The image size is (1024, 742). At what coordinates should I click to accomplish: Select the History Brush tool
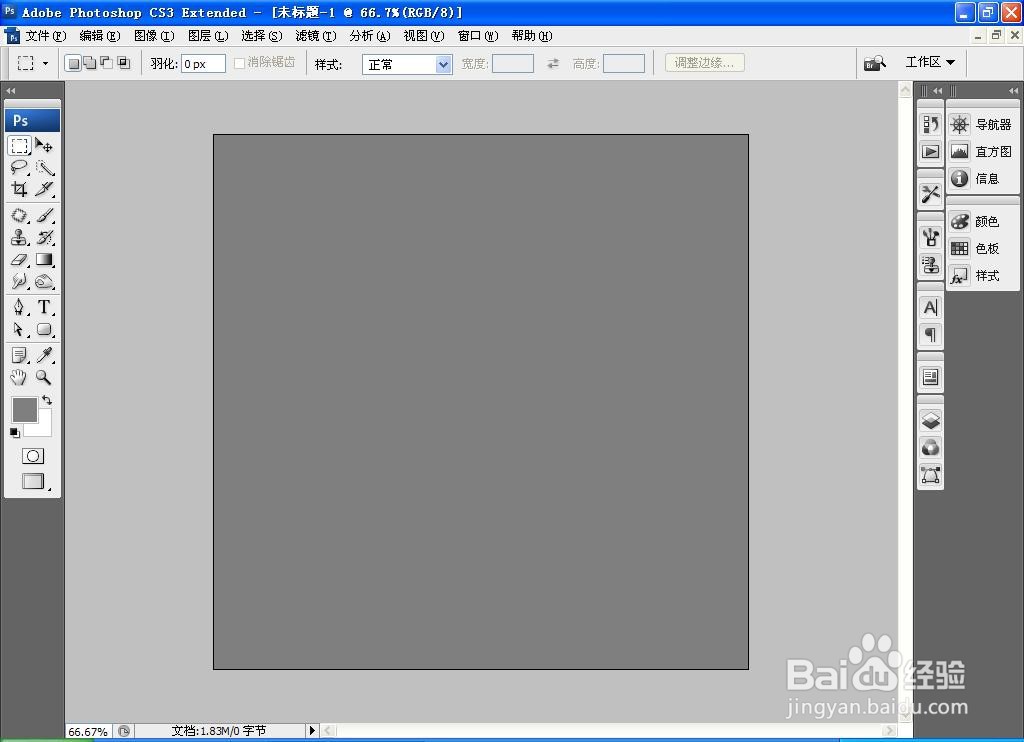(x=44, y=237)
